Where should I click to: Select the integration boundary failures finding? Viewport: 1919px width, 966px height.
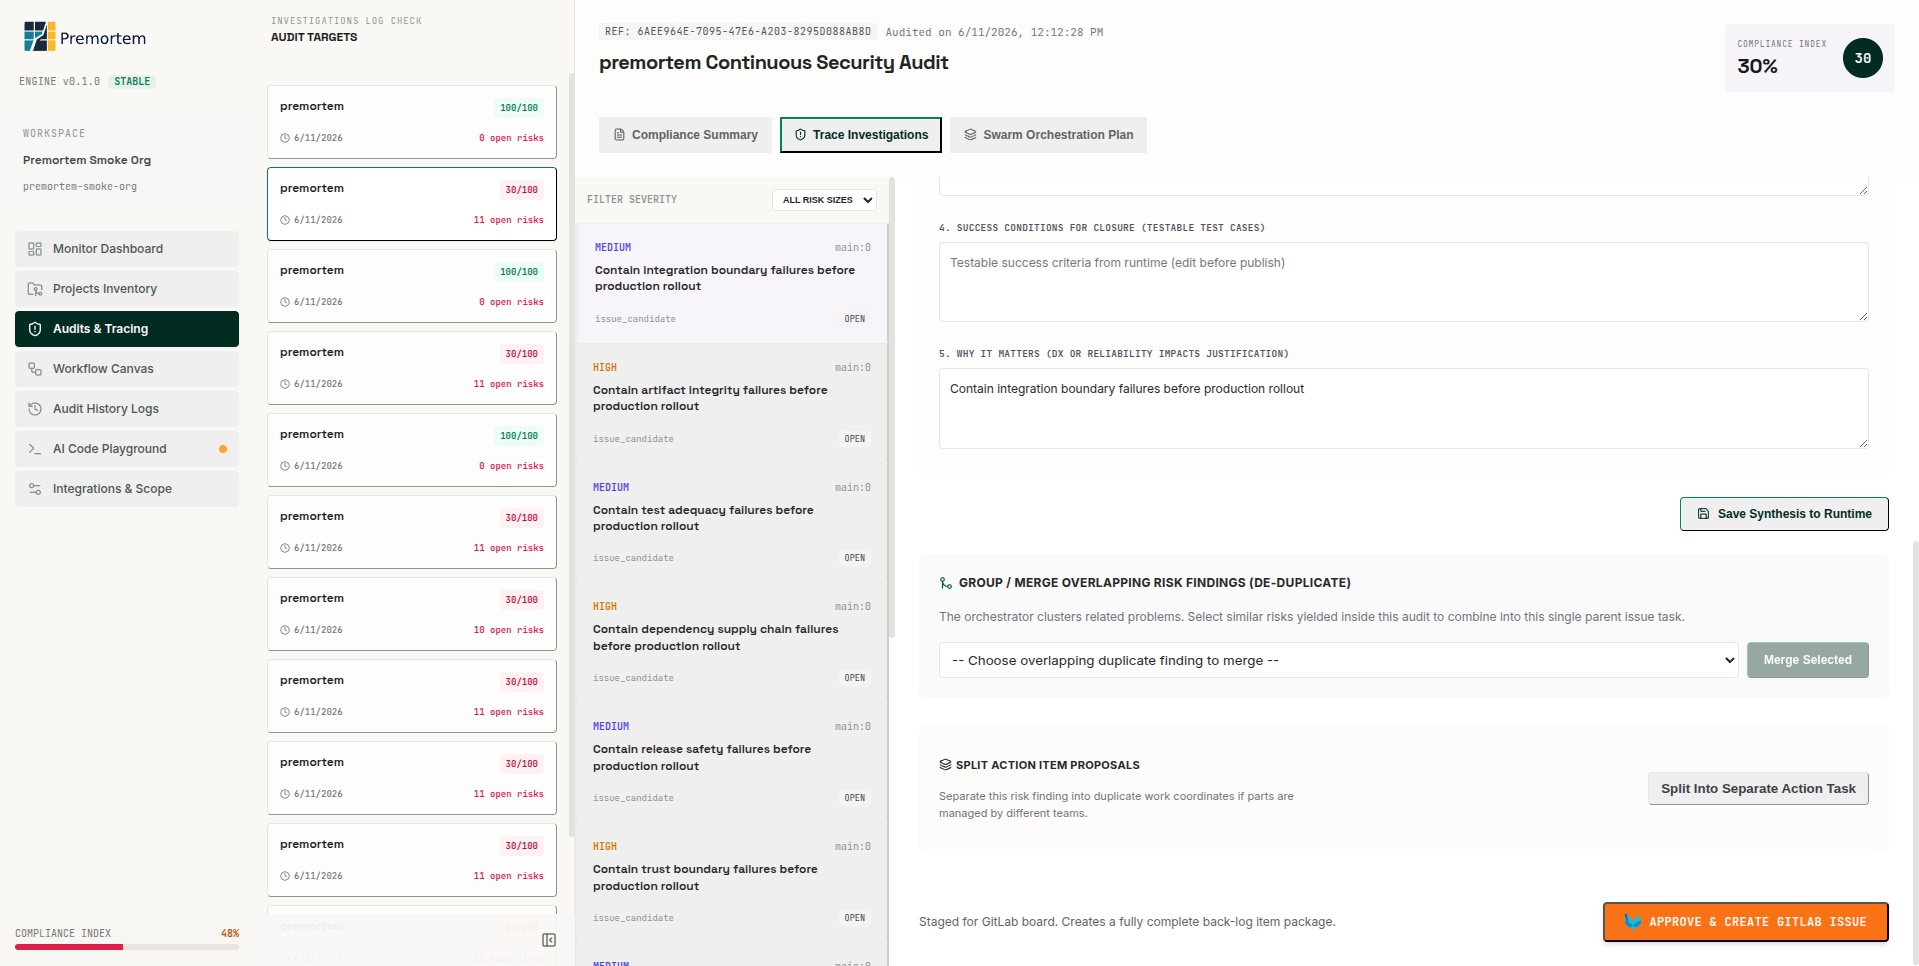point(732,283)
